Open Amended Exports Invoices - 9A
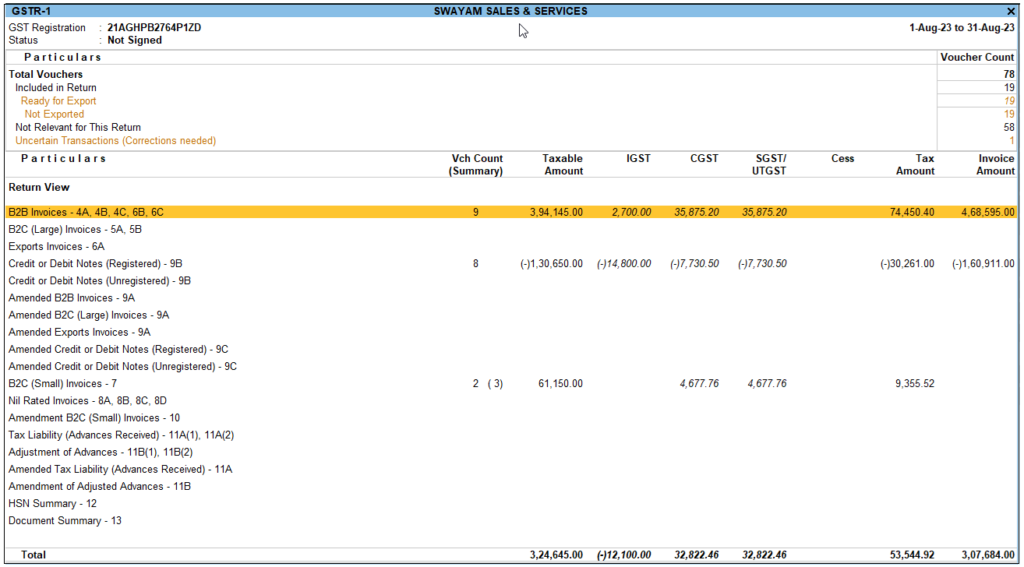Viewport: 1024px width, 567px height. click(79, 332)
